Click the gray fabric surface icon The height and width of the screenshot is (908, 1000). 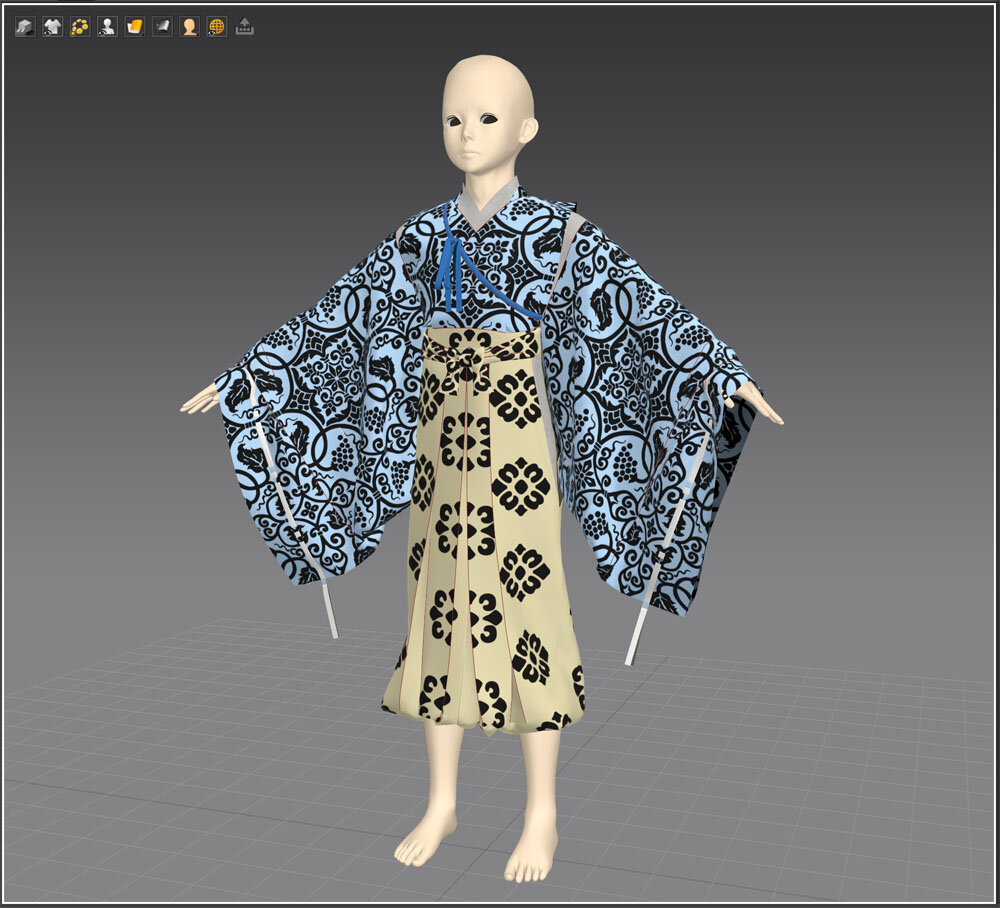162,27
